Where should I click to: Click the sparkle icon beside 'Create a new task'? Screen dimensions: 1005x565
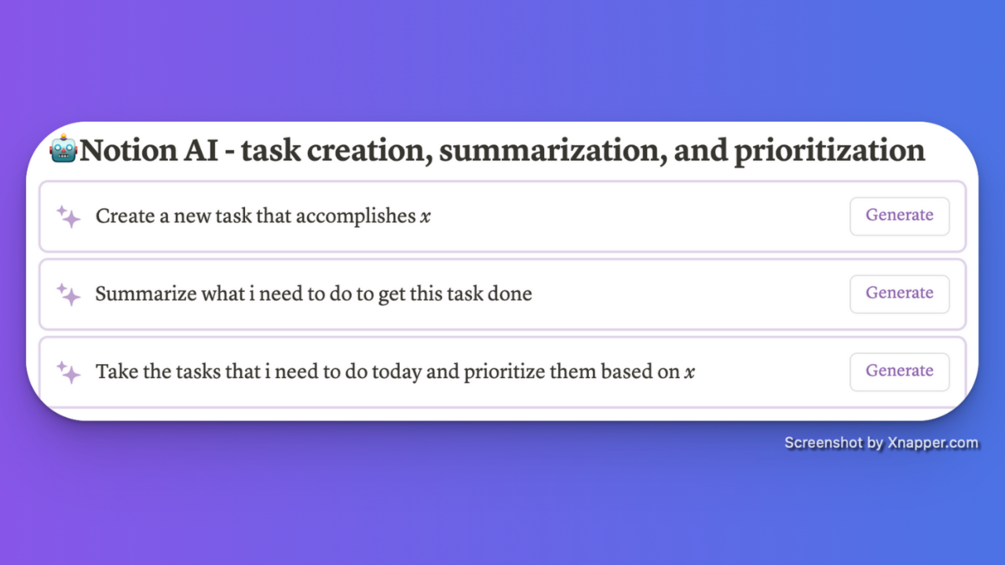coord(68,216)
